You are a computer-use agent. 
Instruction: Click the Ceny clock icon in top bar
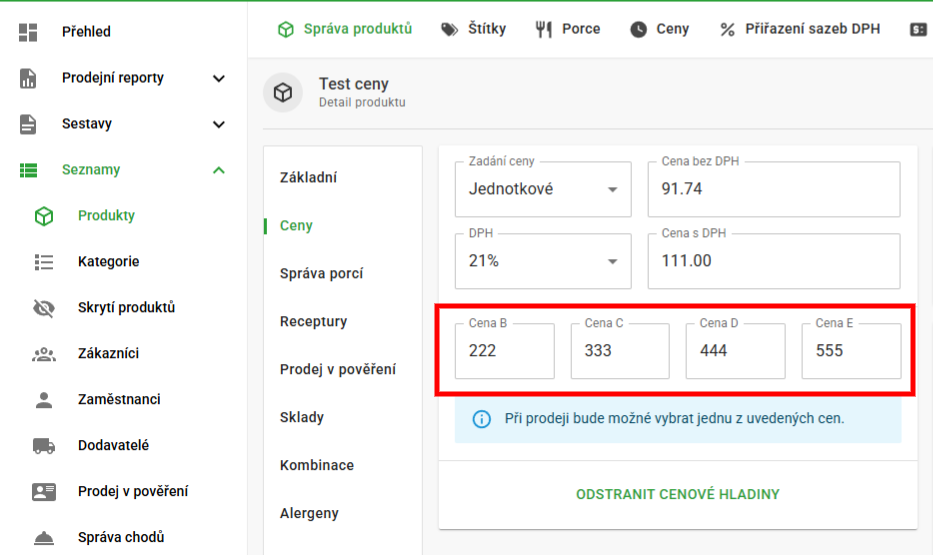coord(638,29)
